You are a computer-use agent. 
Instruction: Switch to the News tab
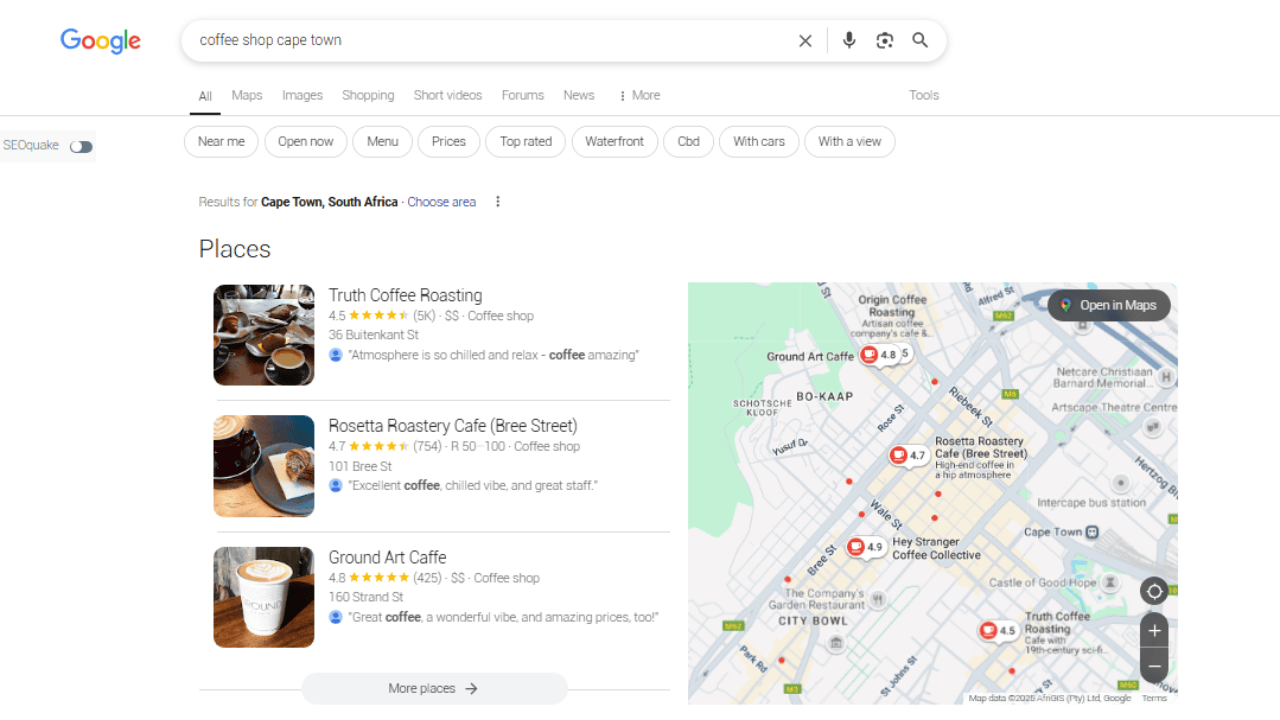click(579, 95)
